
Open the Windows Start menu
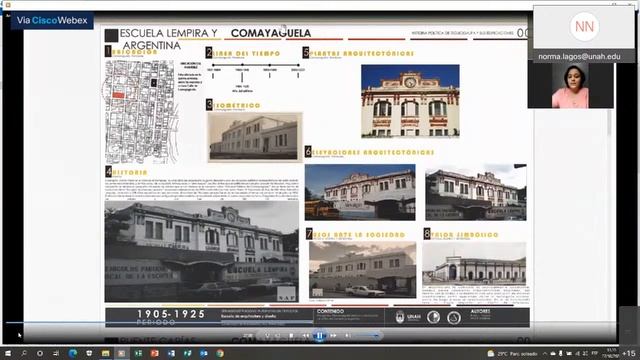tap(8, 353)
